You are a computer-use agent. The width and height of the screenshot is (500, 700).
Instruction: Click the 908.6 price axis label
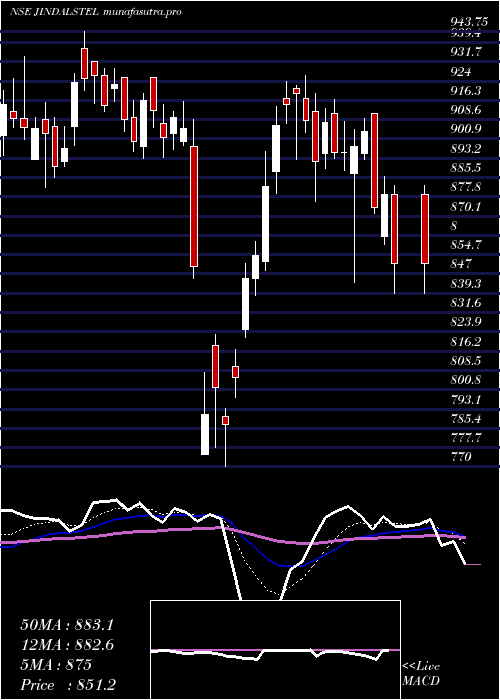[x=467, y=110]
